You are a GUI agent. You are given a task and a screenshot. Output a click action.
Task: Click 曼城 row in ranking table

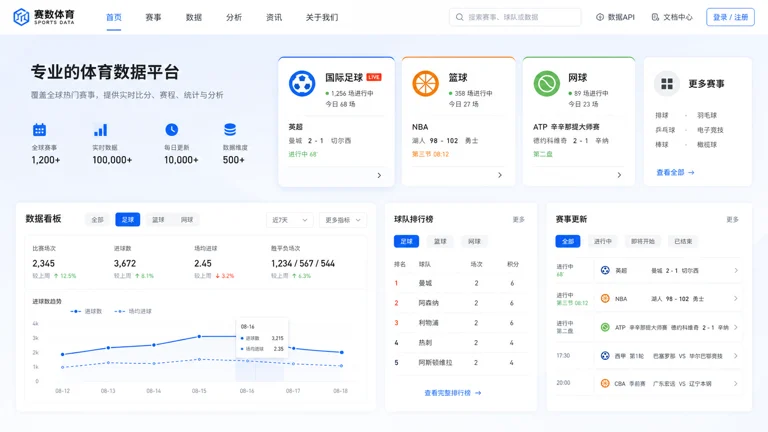[x=459, y=283]
